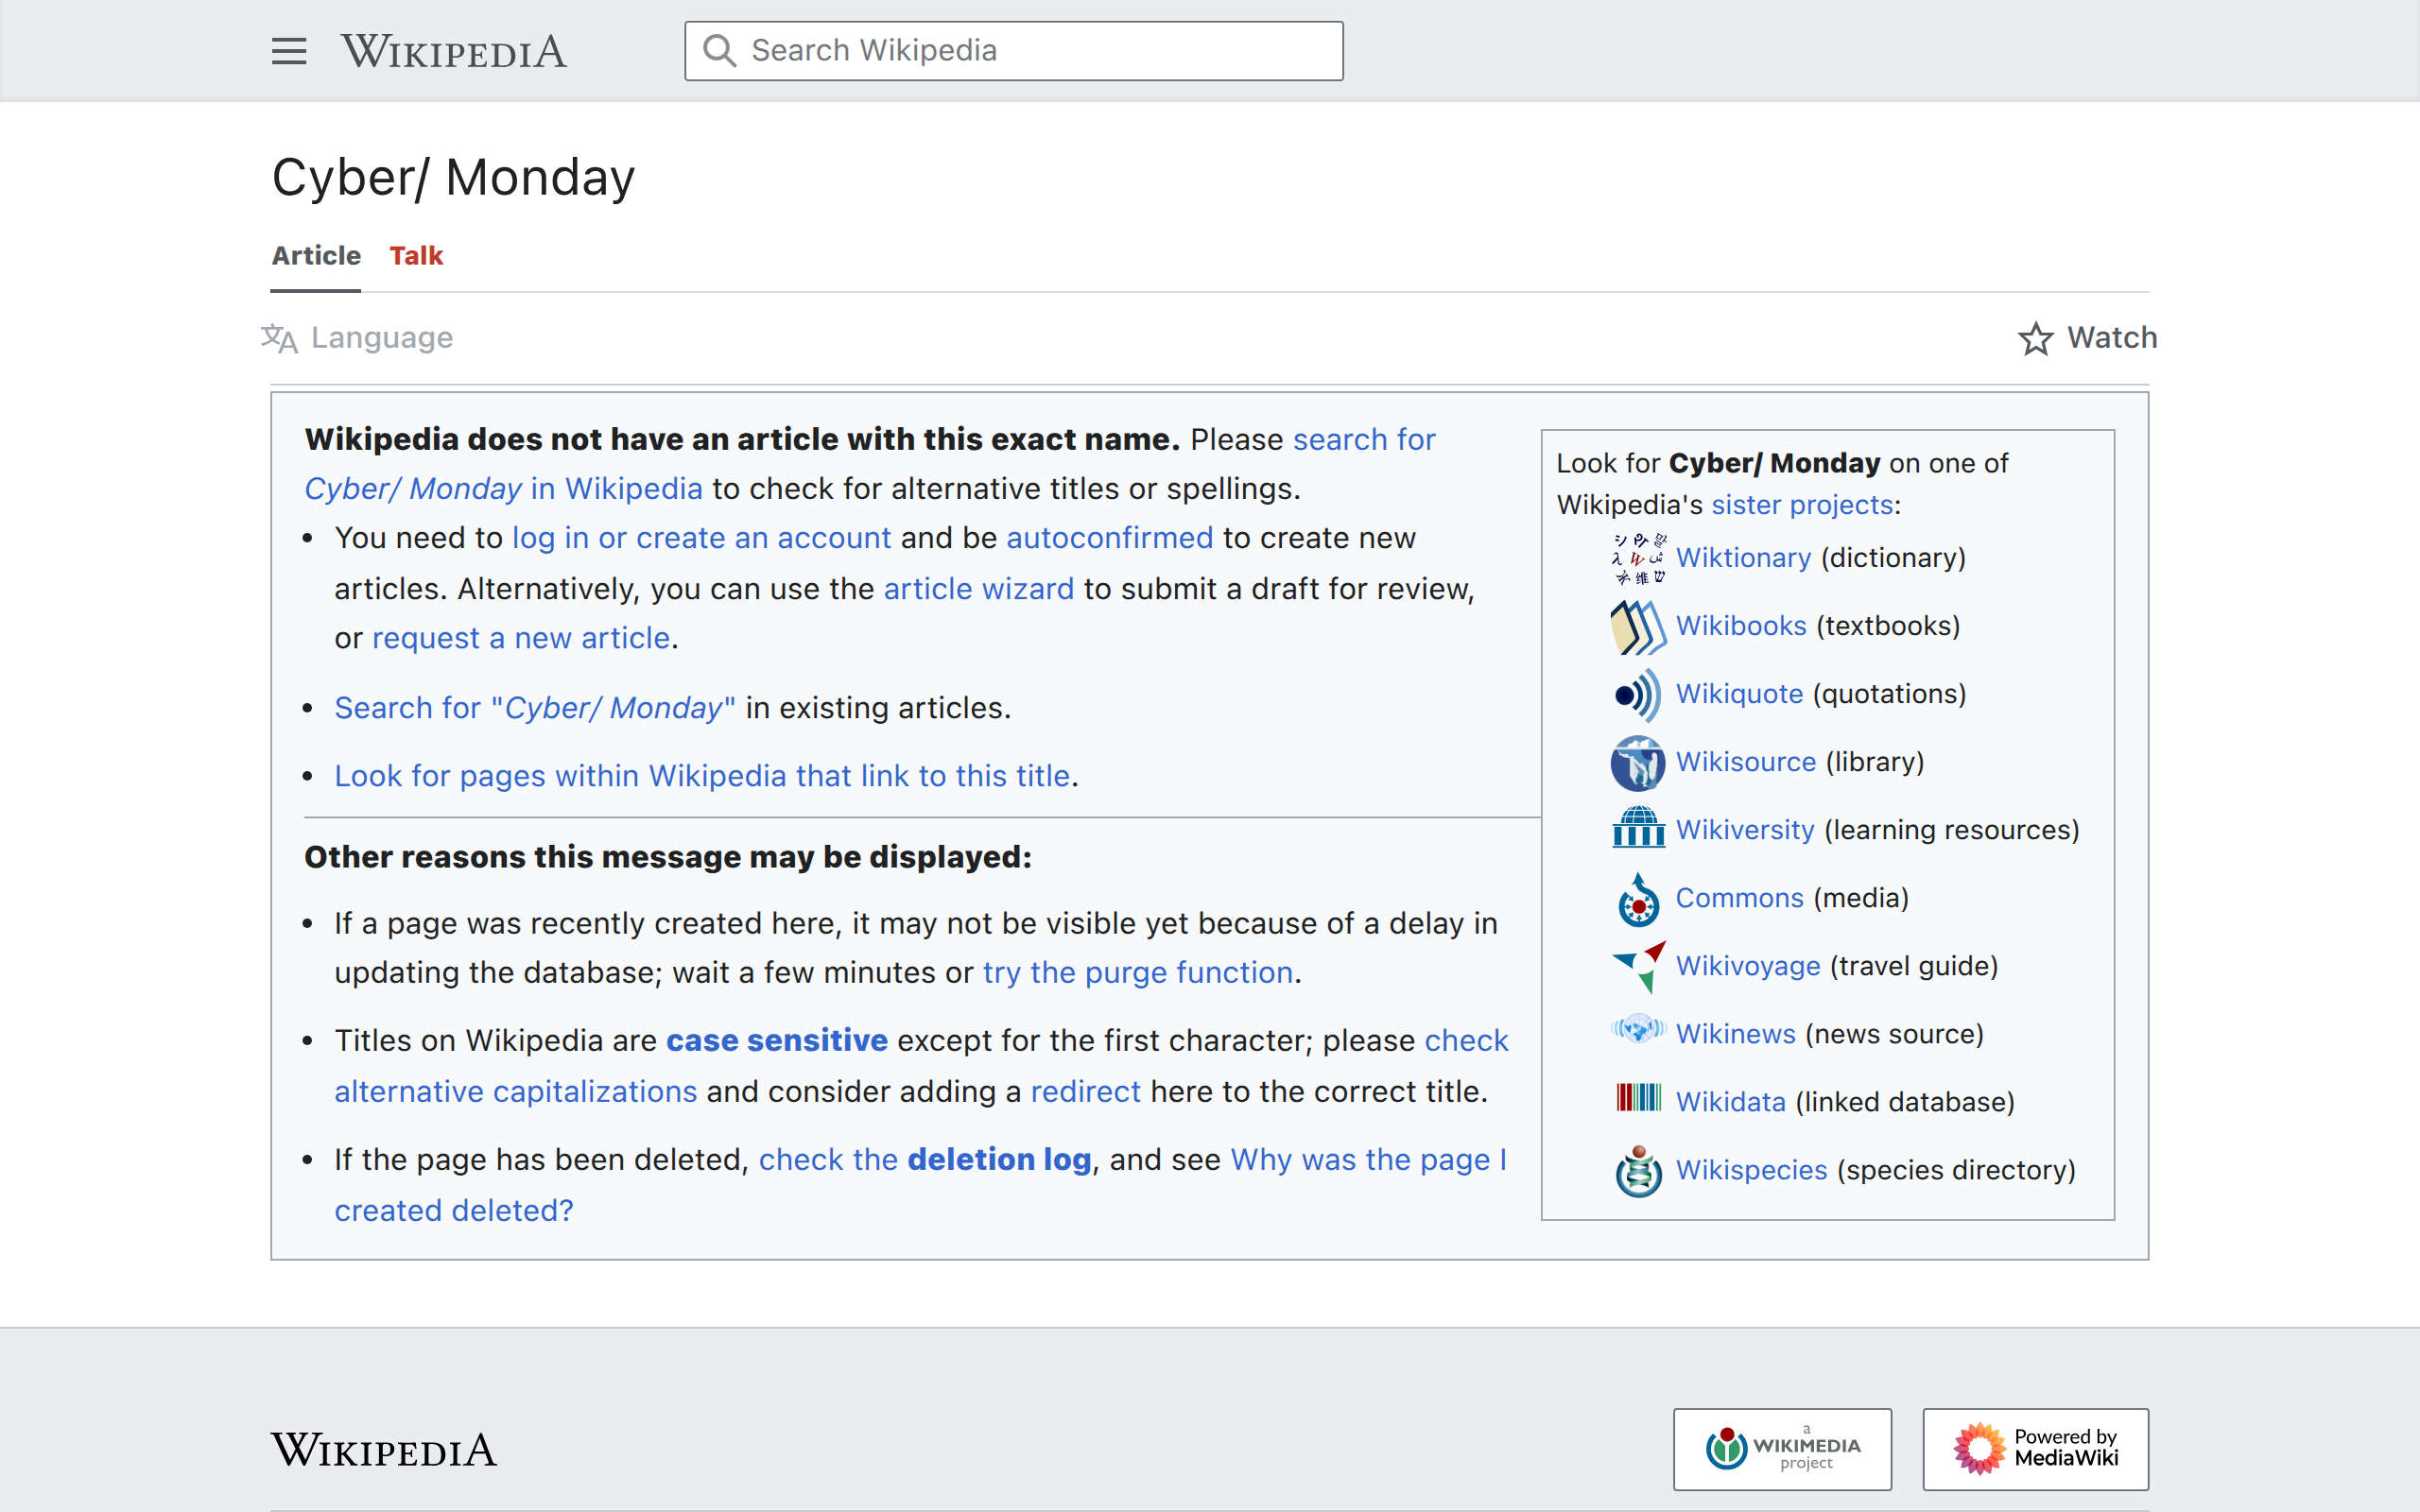Focus the Search Wikipedia input field
The width and height of the screenshot is (2420, 1512).
[1014, 51]
